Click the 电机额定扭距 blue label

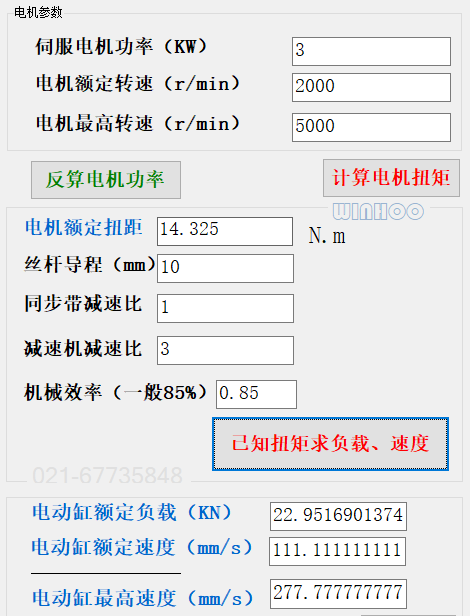83,227
